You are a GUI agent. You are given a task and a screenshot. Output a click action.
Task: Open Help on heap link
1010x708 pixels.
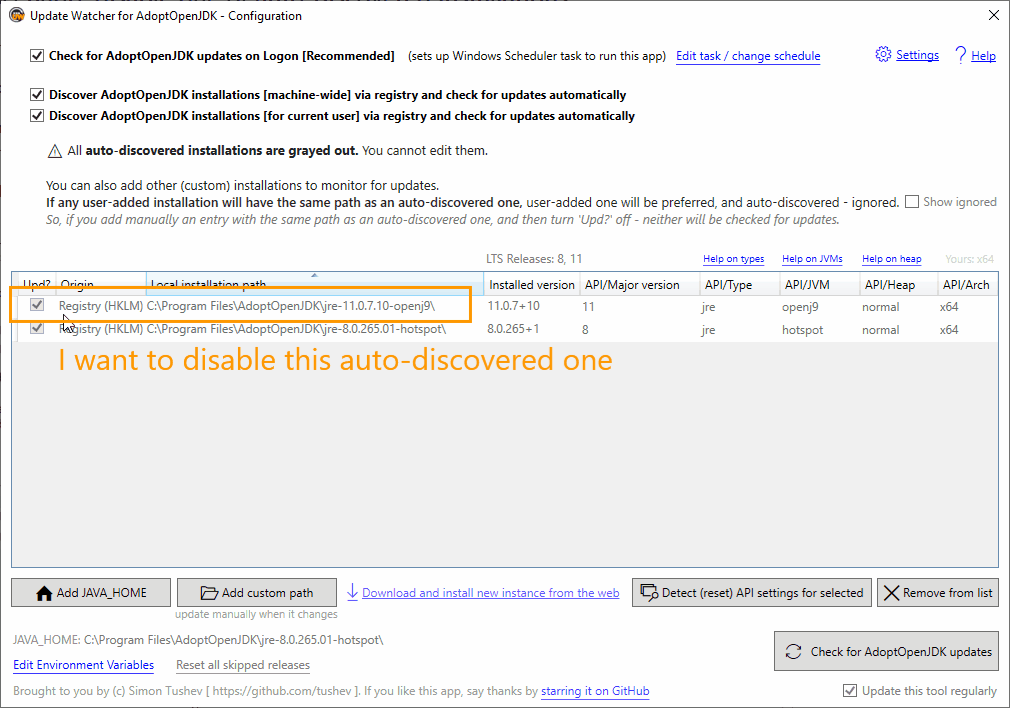click(x=891, y=258)
